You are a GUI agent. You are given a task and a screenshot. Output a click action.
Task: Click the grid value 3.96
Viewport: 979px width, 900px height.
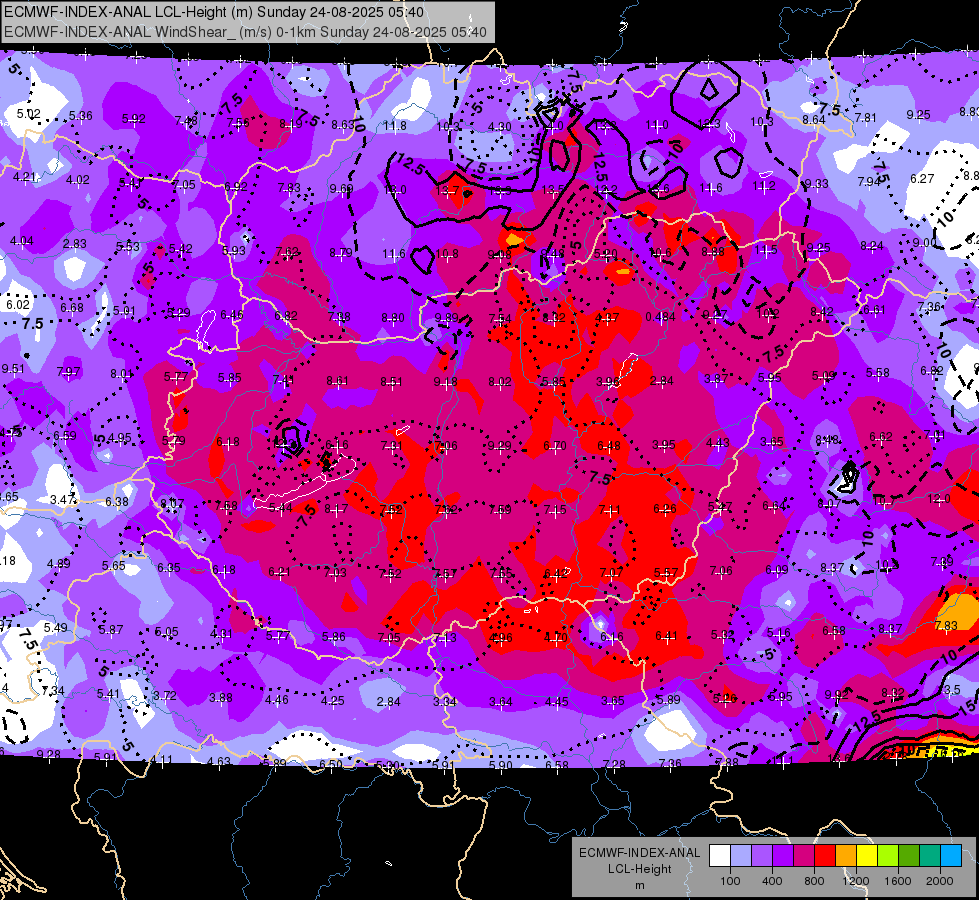pos(608,382)
